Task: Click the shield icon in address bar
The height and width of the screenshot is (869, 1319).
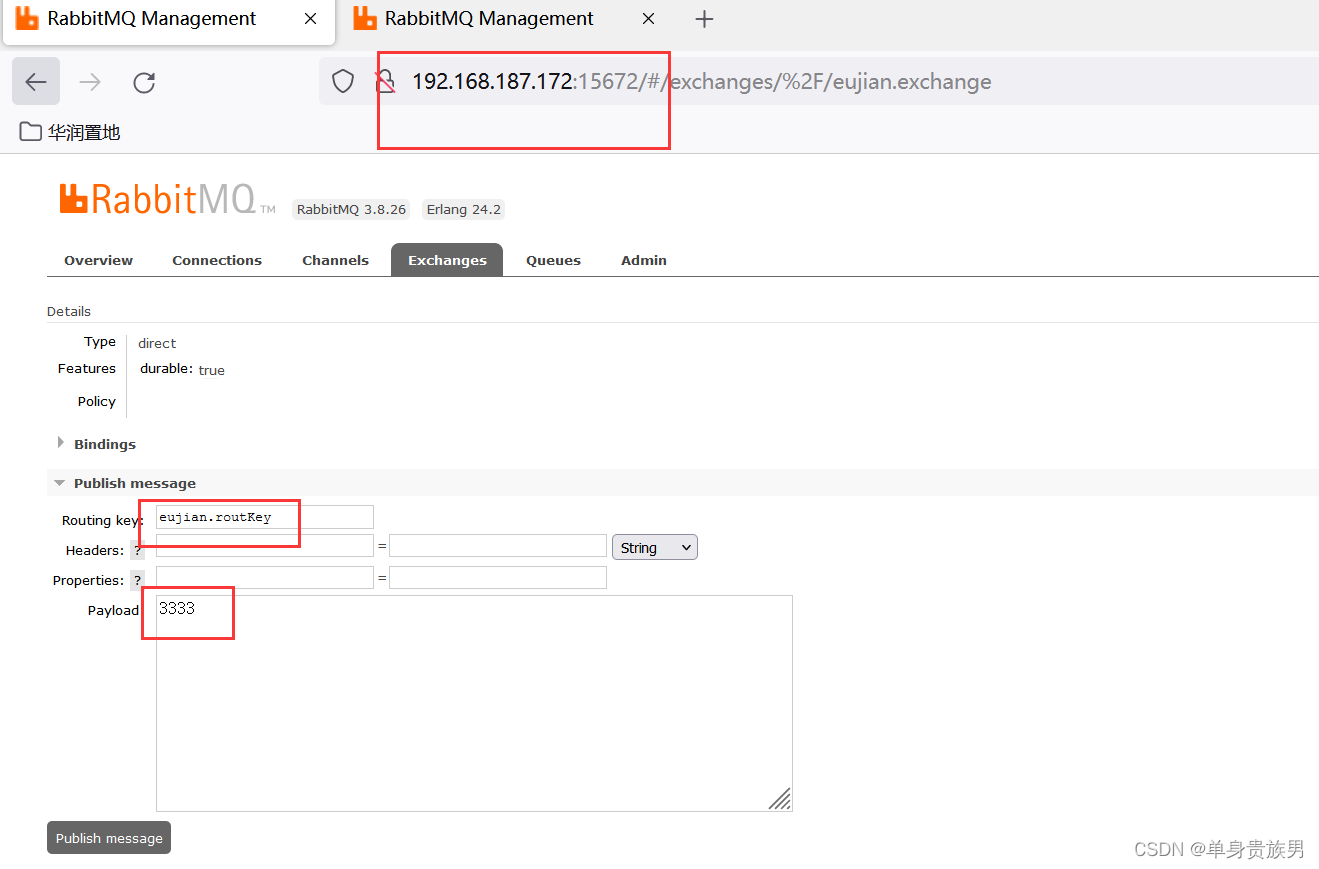Action: pyautogui.click(x=342, y=81)
